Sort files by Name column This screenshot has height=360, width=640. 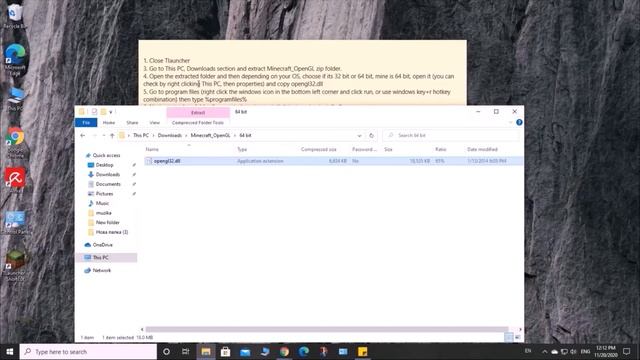(x=152, y=149)
